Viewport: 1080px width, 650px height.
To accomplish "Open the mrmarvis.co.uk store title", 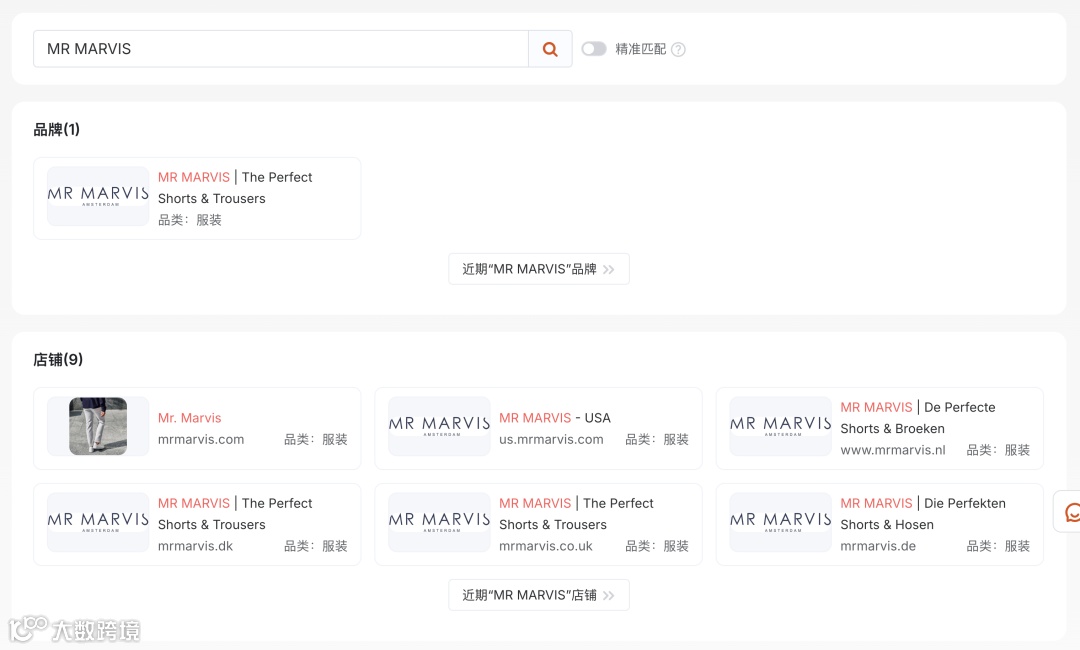I will pyautogui.click(x=576, y=514).
